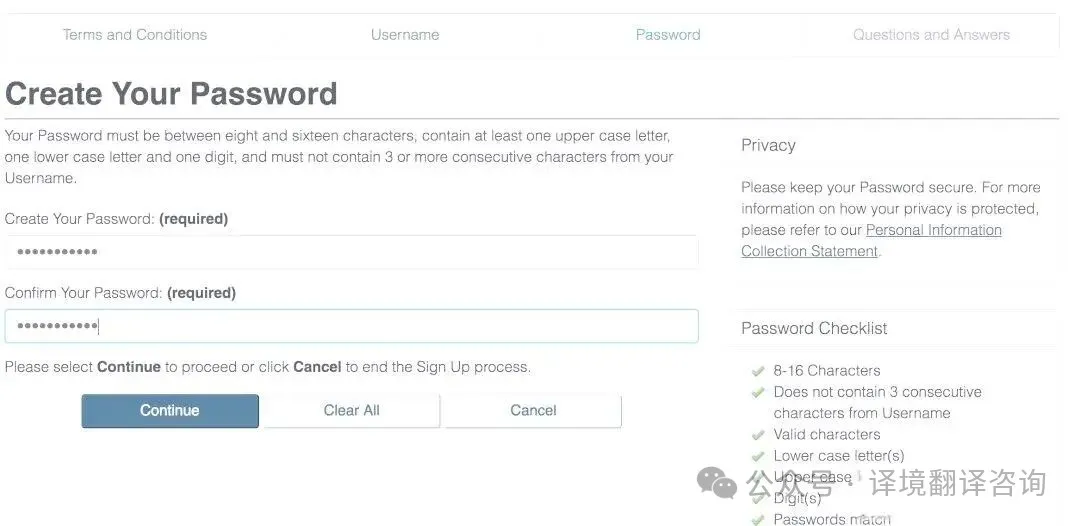Click the Clear All button

[351, 410]
